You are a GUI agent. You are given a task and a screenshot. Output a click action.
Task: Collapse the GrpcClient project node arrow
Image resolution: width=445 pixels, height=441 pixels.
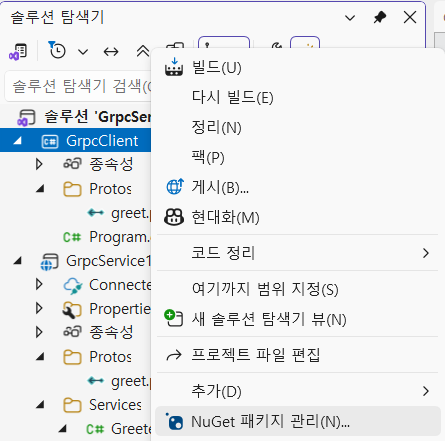click(18, 141)
